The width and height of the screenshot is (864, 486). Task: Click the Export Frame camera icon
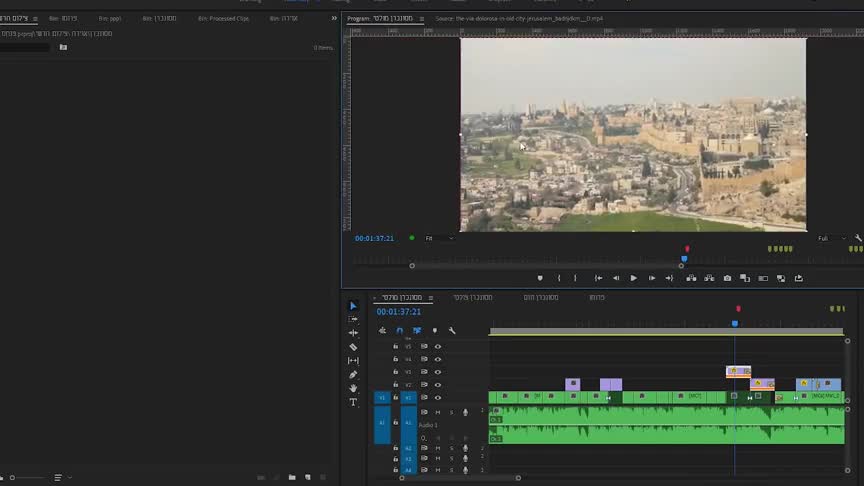727,278
